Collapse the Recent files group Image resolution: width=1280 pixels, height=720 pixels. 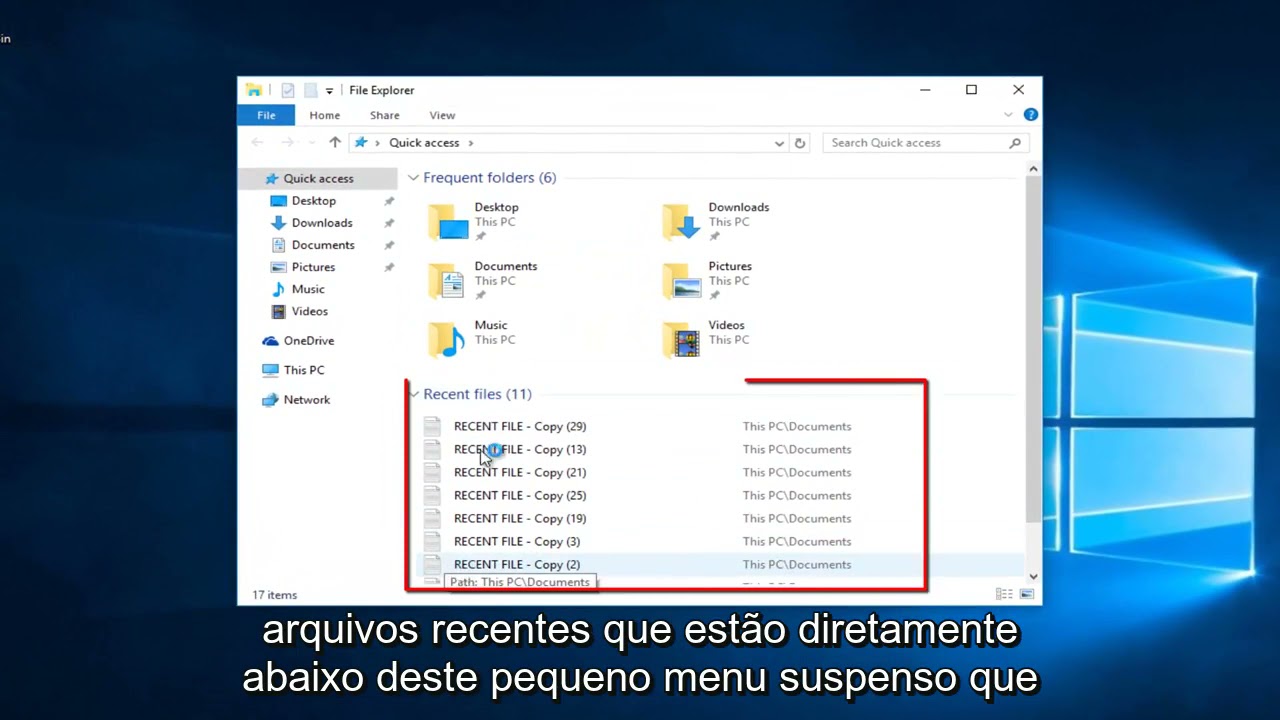[413, 394]
